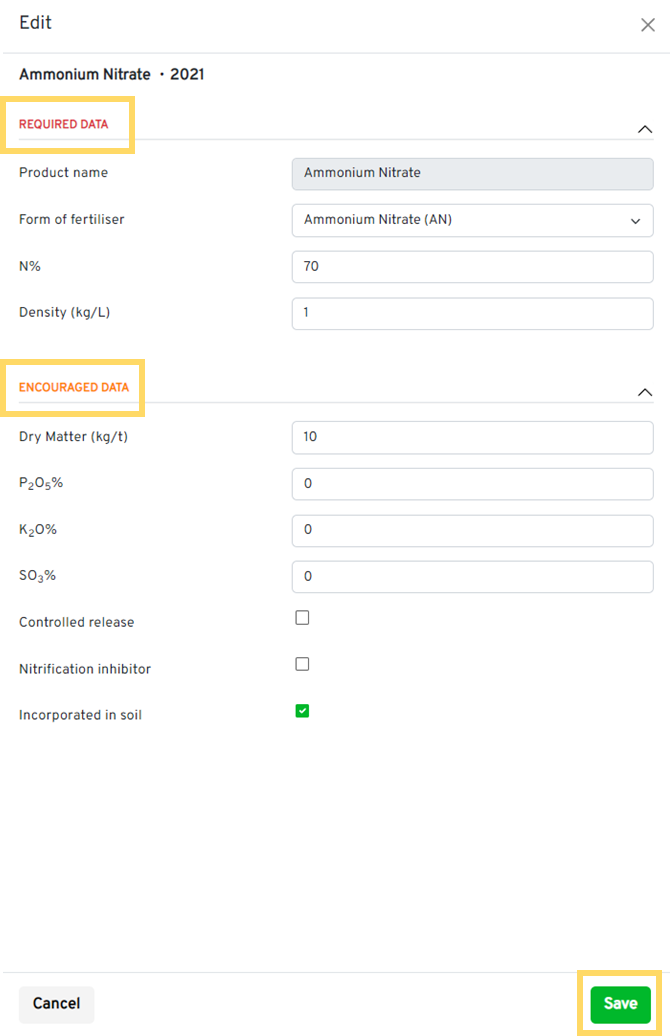The image size is (670, 1036).
Task: Close the Edit dialog with X icon
Action: coord(647,25)
